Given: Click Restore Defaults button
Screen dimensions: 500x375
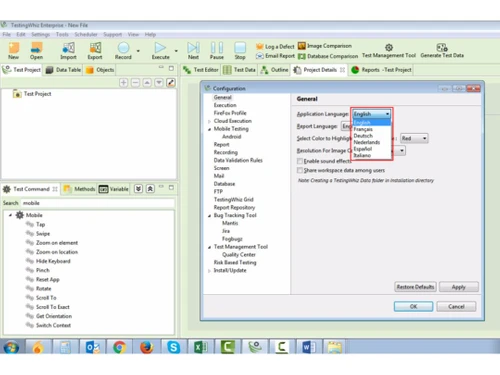Looking at the screenshot, I should [x=415, y=287].
